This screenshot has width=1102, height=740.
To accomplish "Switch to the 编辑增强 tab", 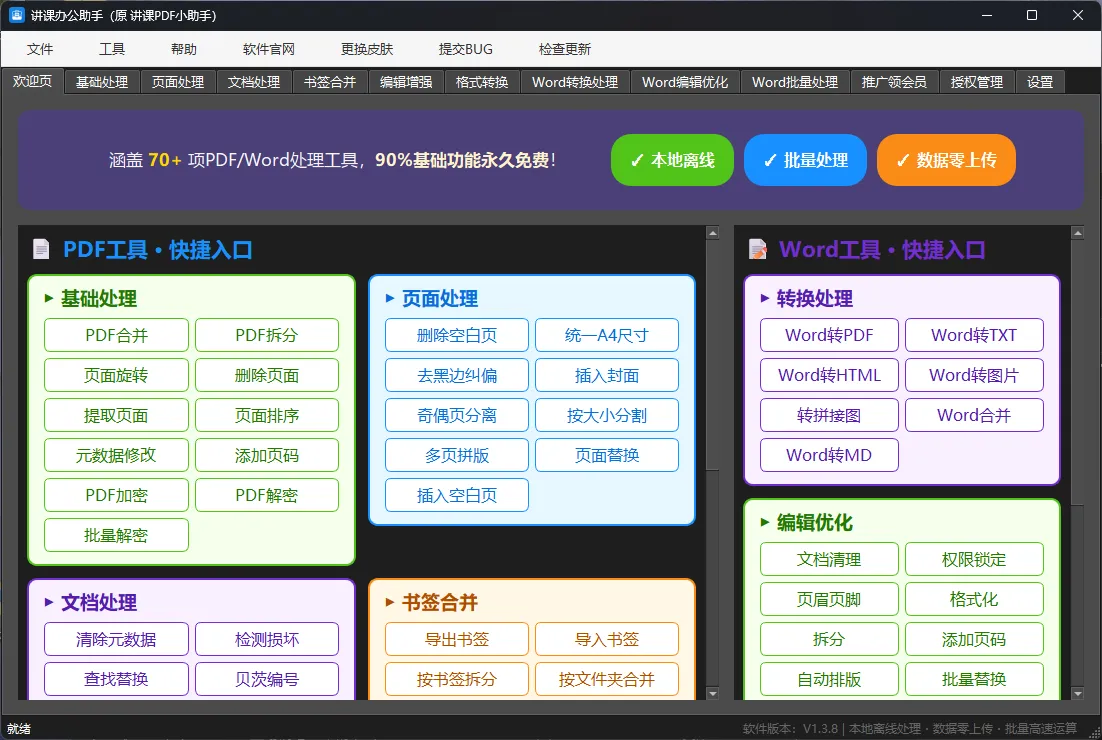I will 406,82.
